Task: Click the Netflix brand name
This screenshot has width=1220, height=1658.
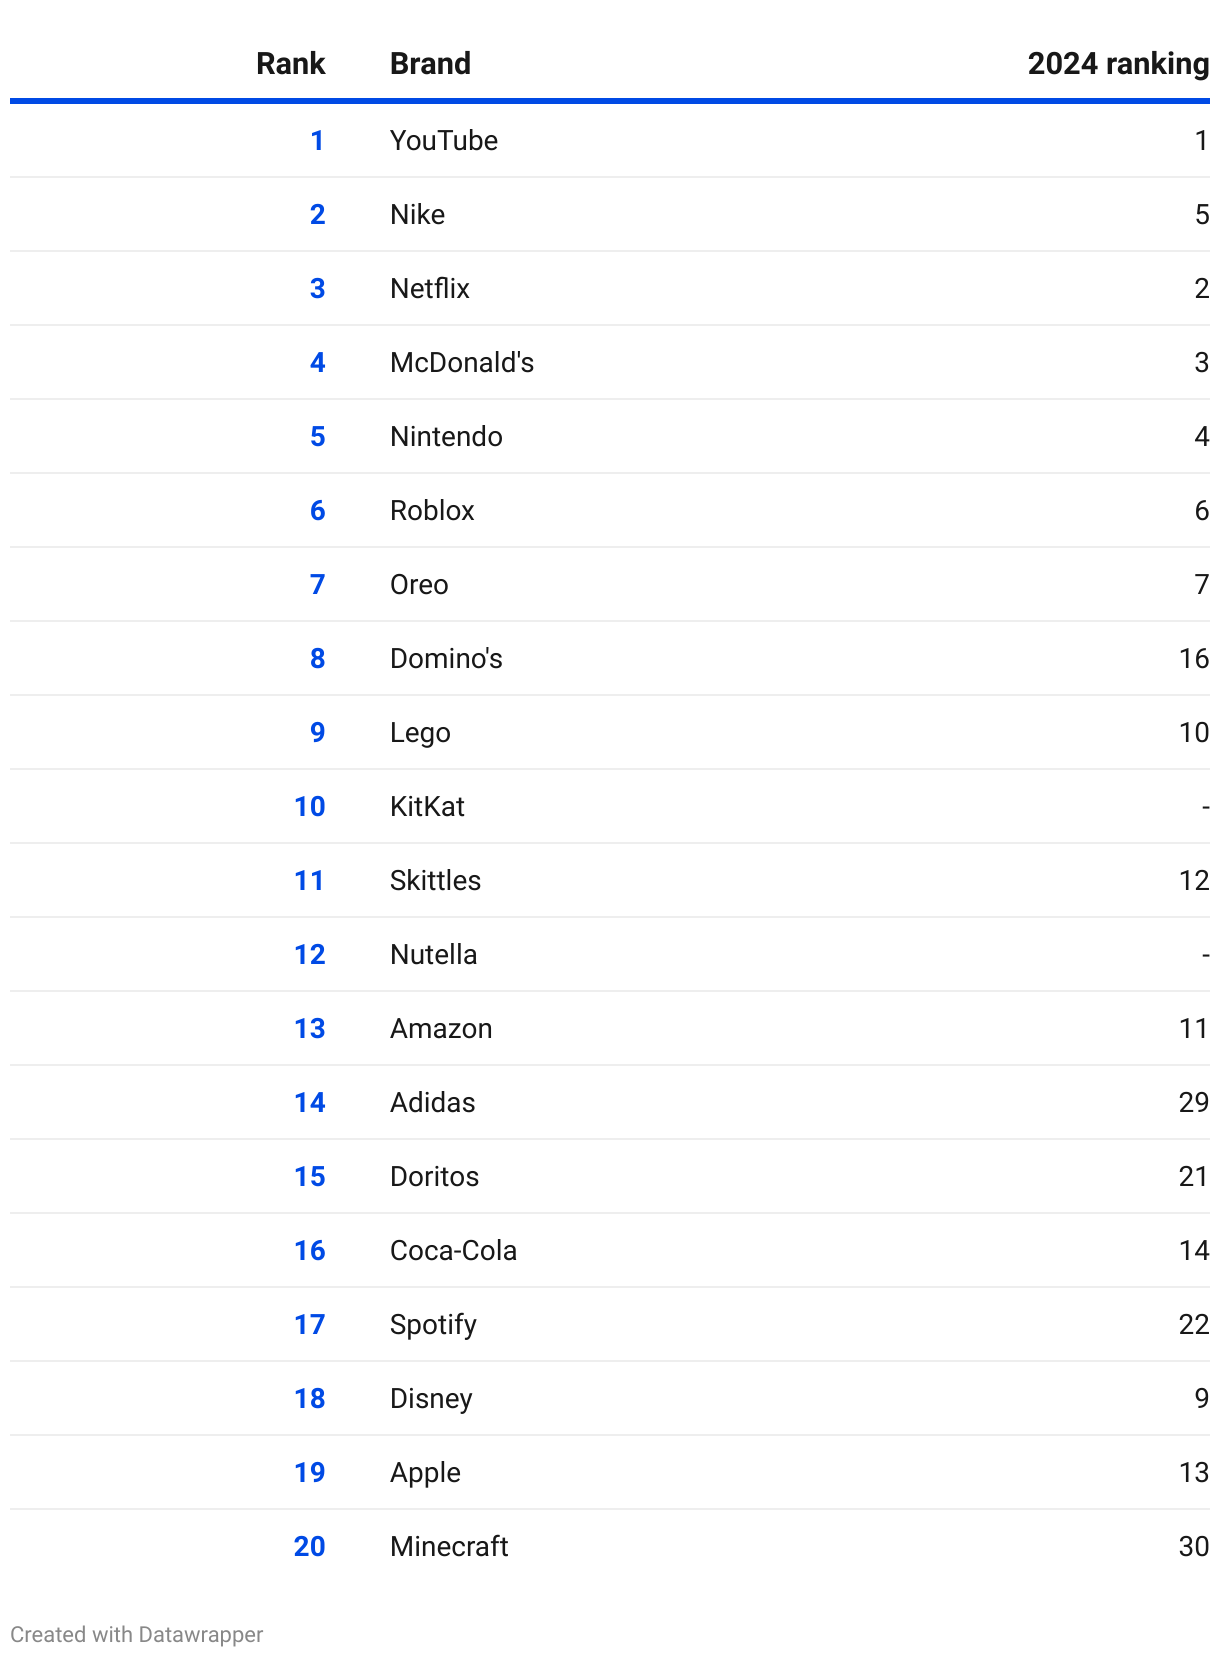Action: click(430, 288)
